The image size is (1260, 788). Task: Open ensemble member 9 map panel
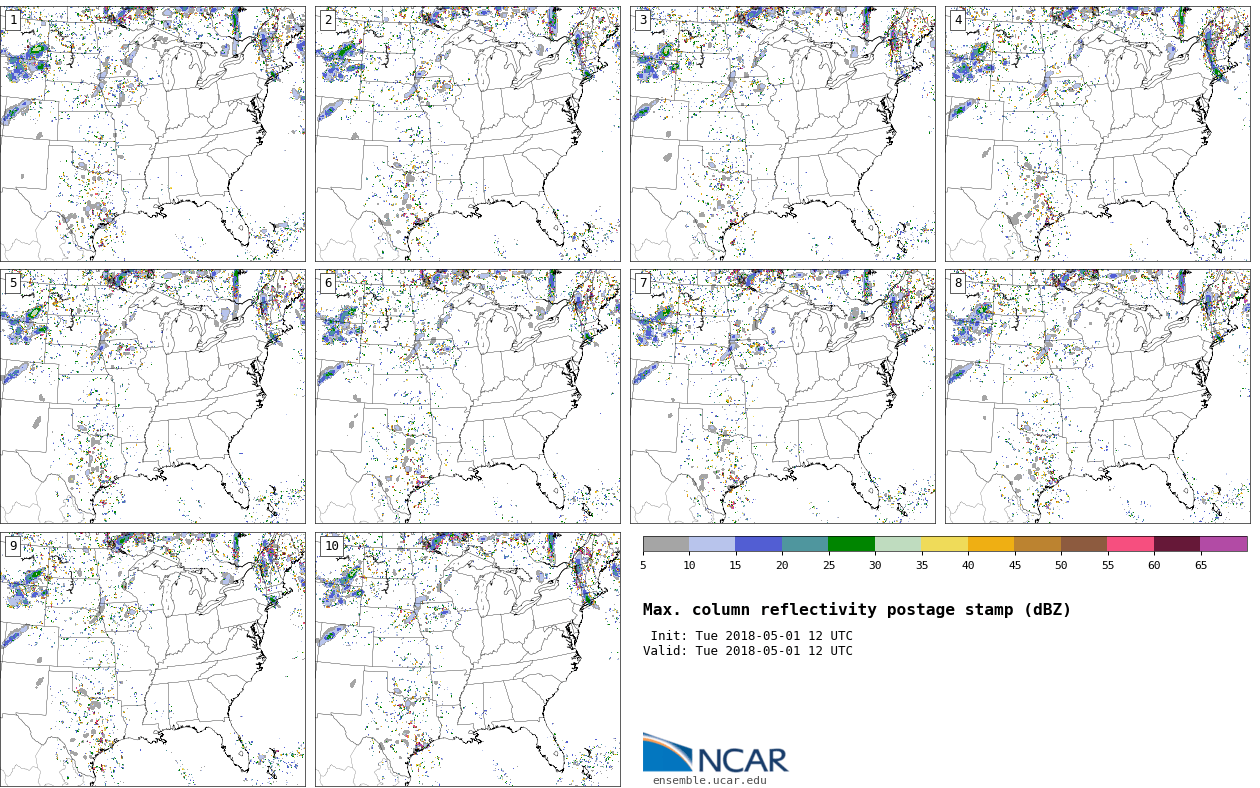coord(153,659)
